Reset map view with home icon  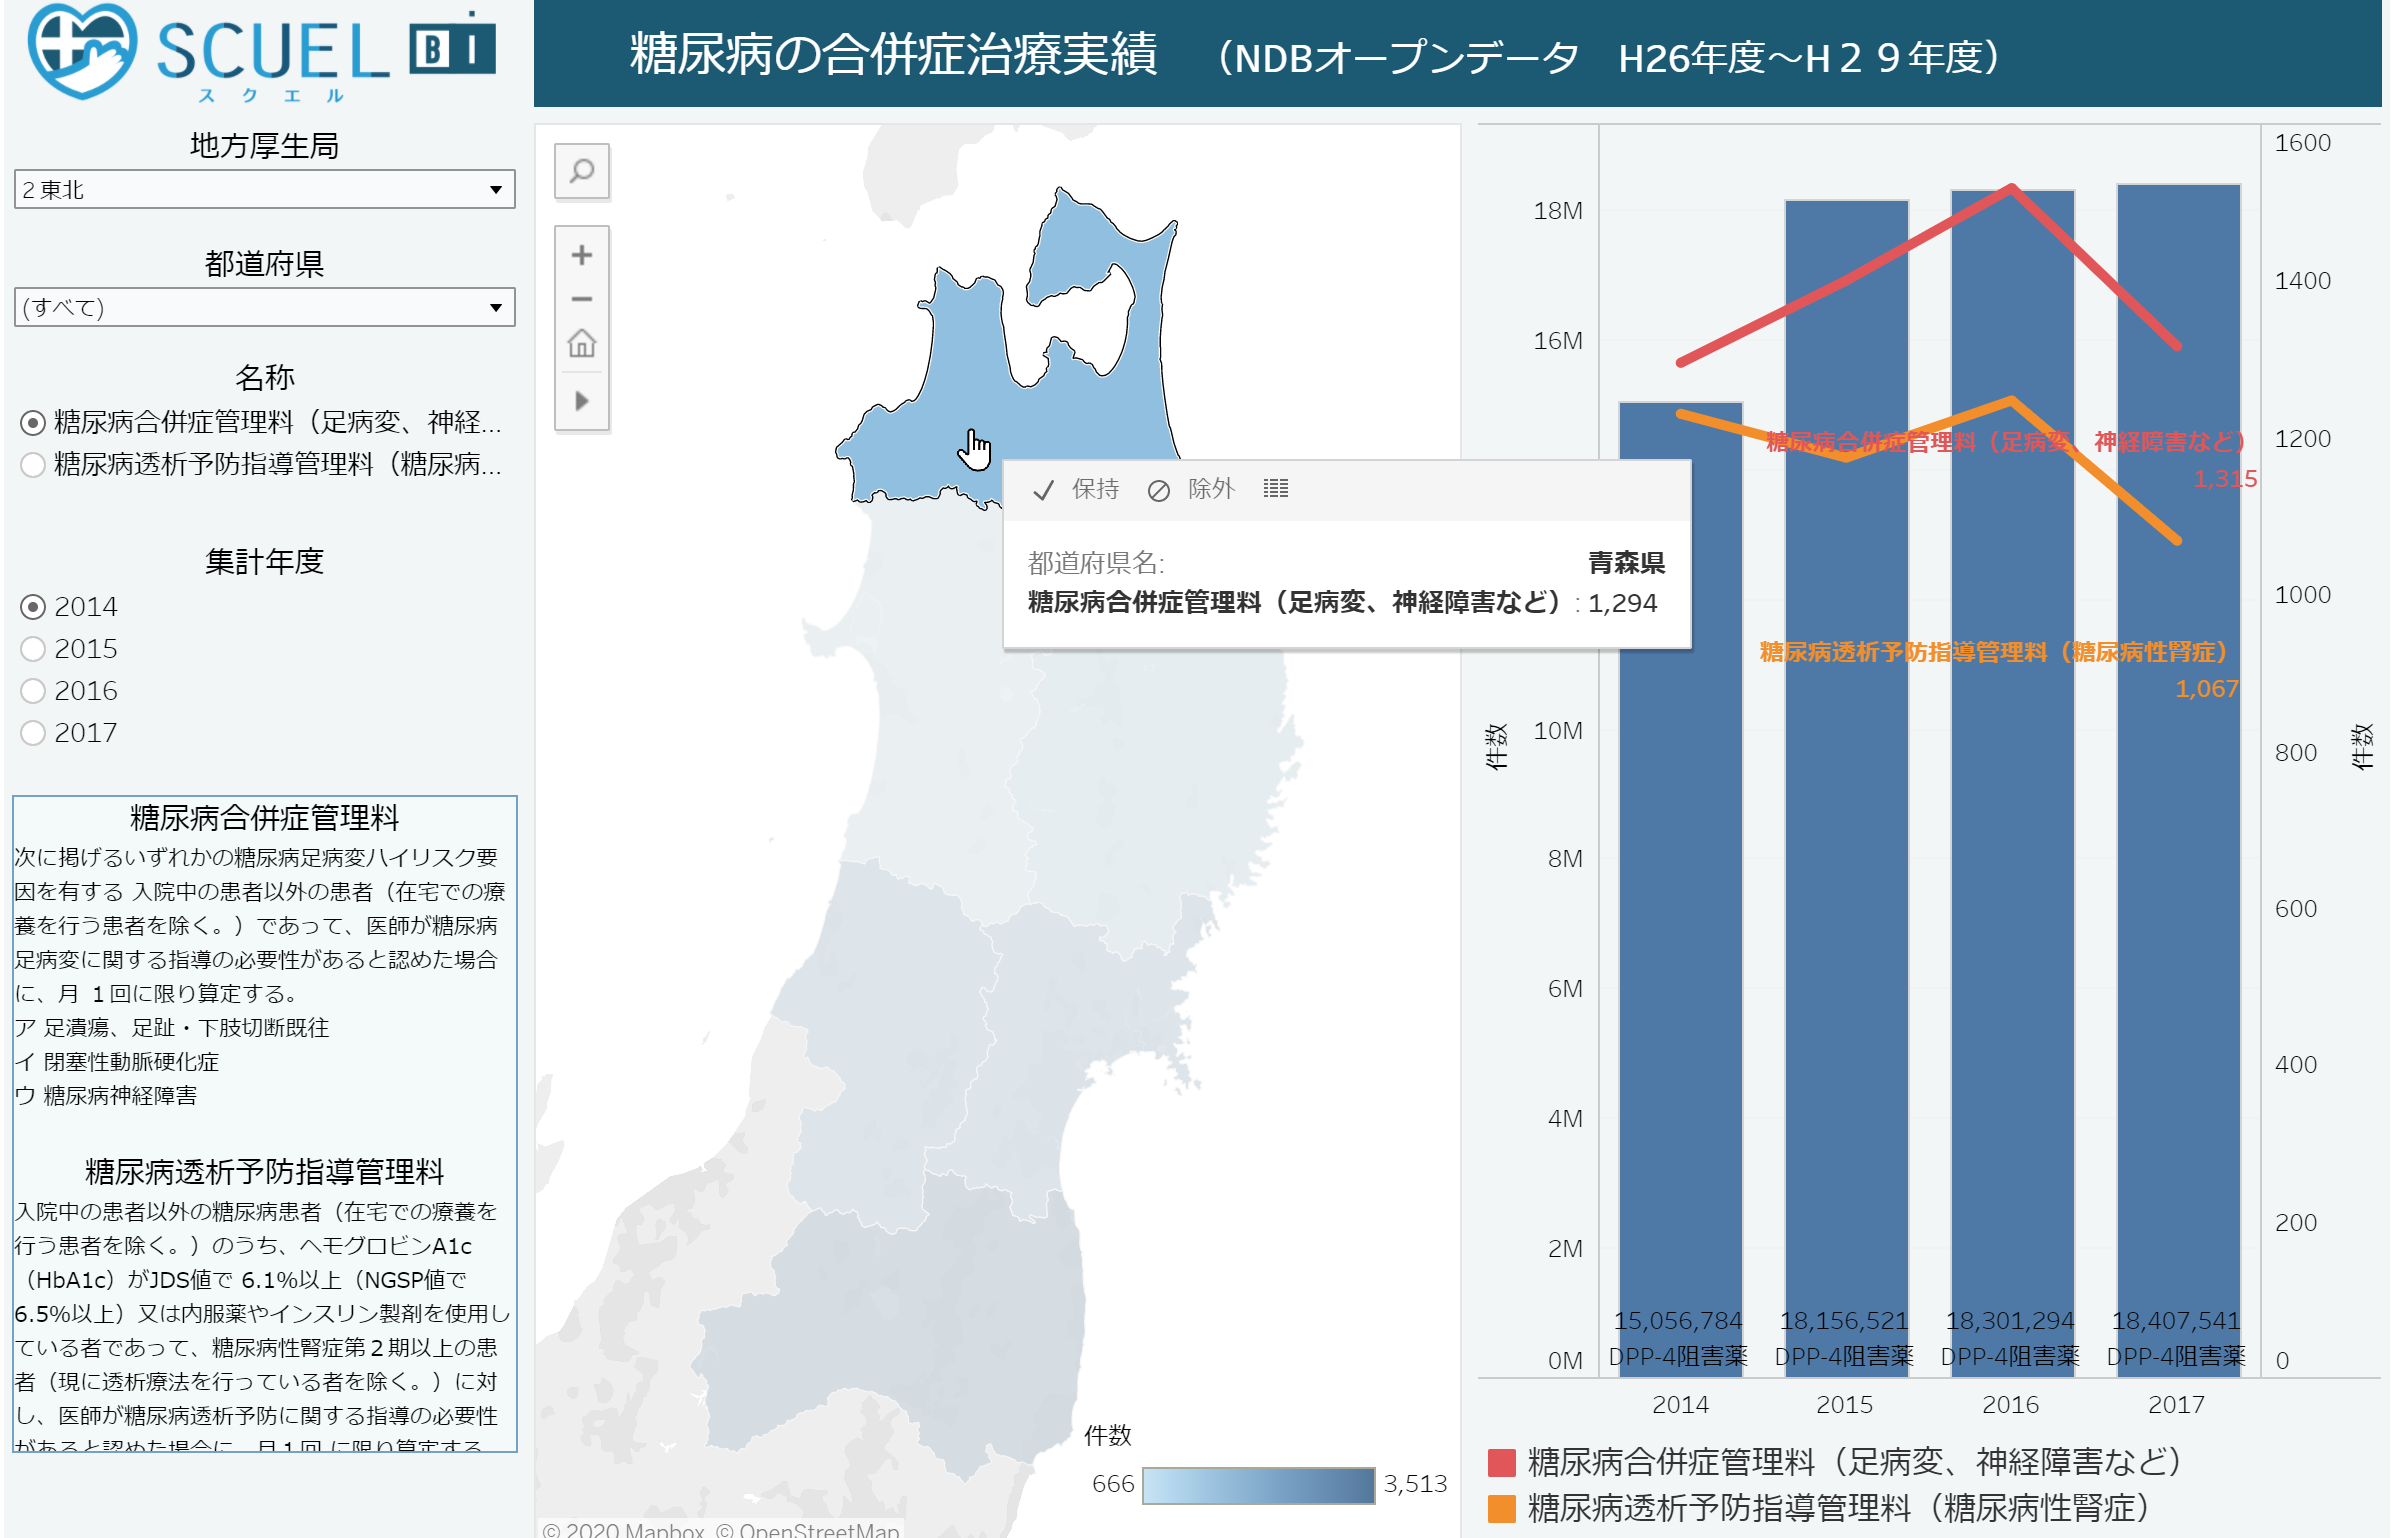coord(581,343)
